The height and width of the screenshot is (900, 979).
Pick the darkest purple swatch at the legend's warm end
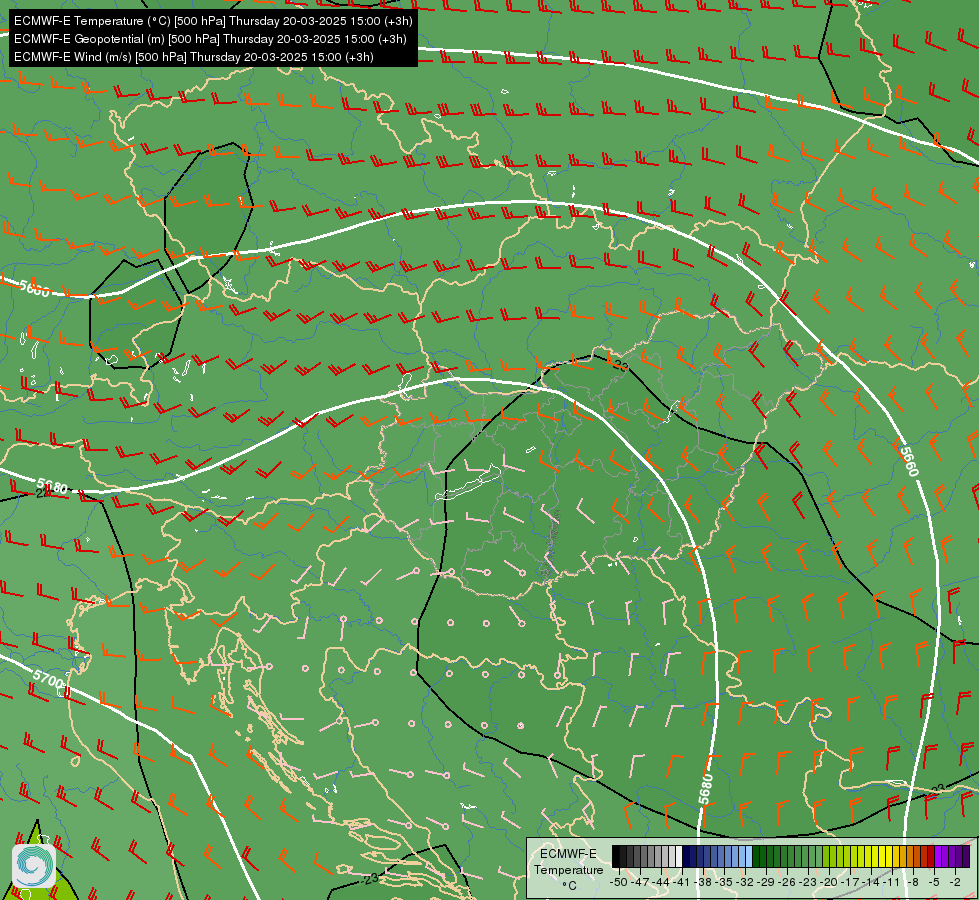(966, 856)
